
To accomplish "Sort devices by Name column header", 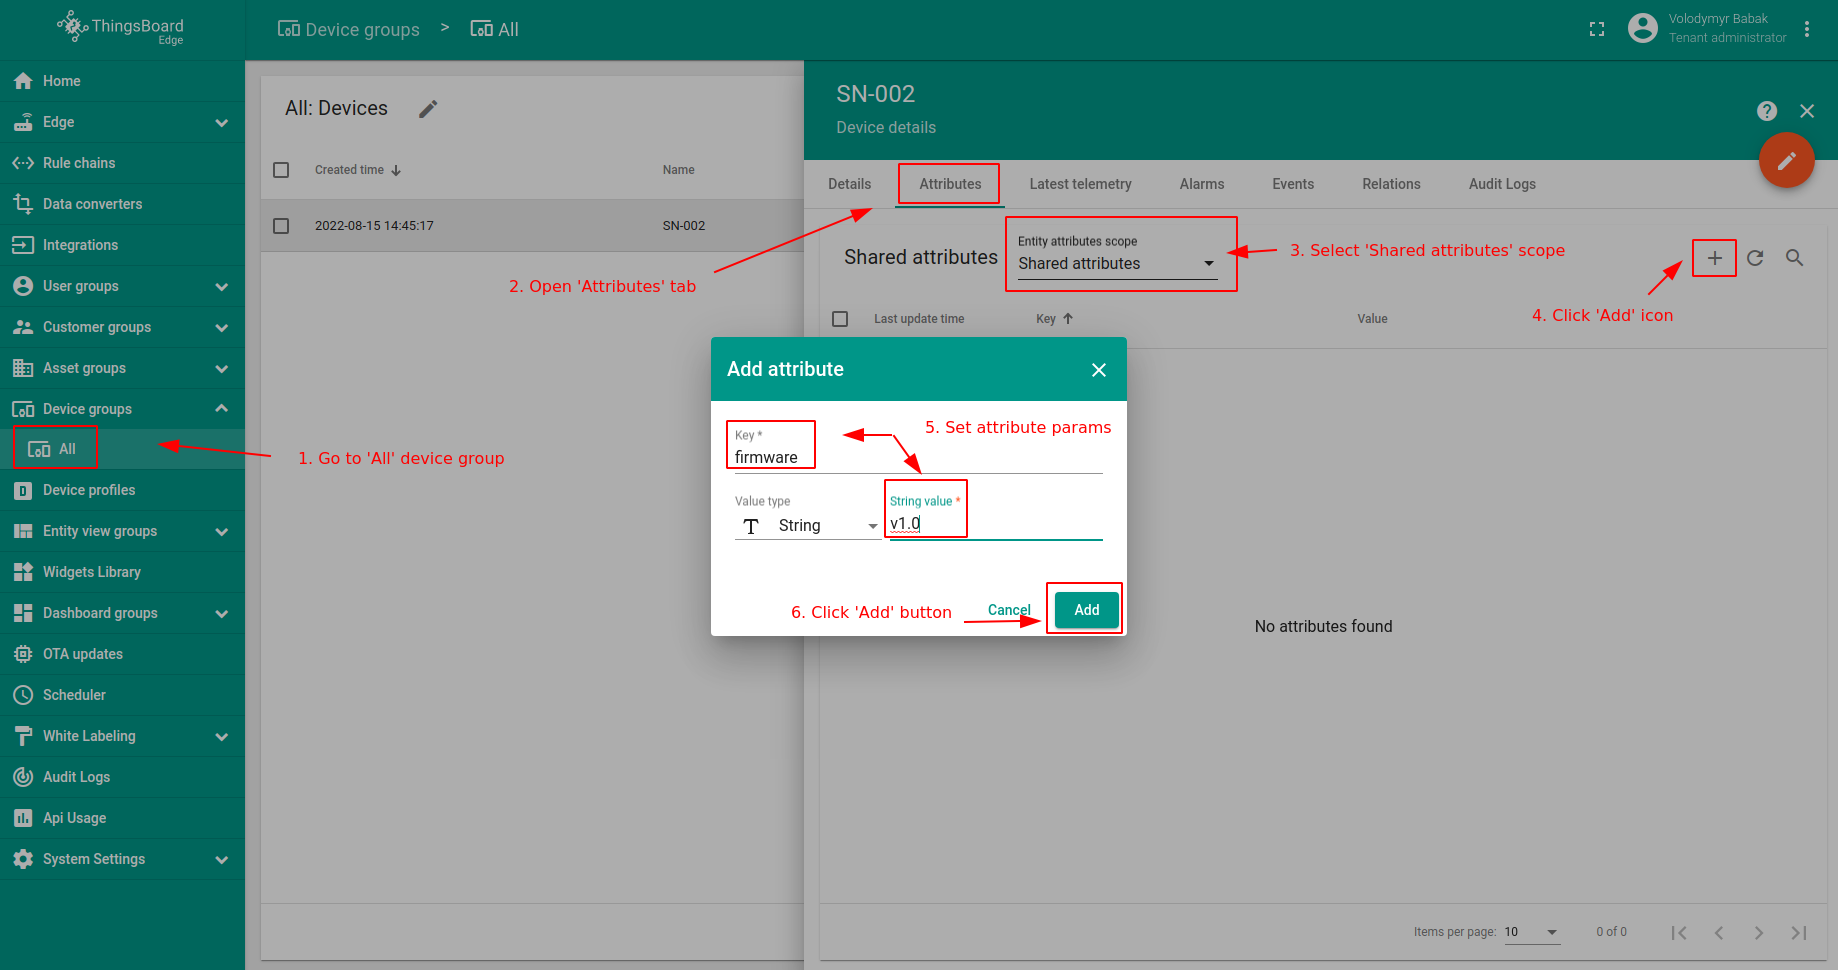I will pyautogui.click(x=678, y=170).
